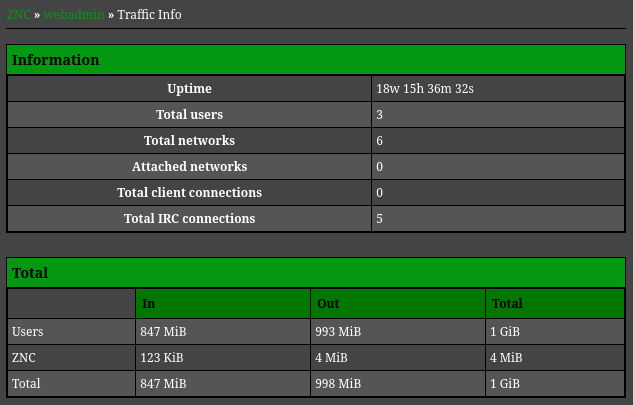Click the Total client connections label
The width and height of the screenshot is (633, 405).
click(x=189, y=193)
